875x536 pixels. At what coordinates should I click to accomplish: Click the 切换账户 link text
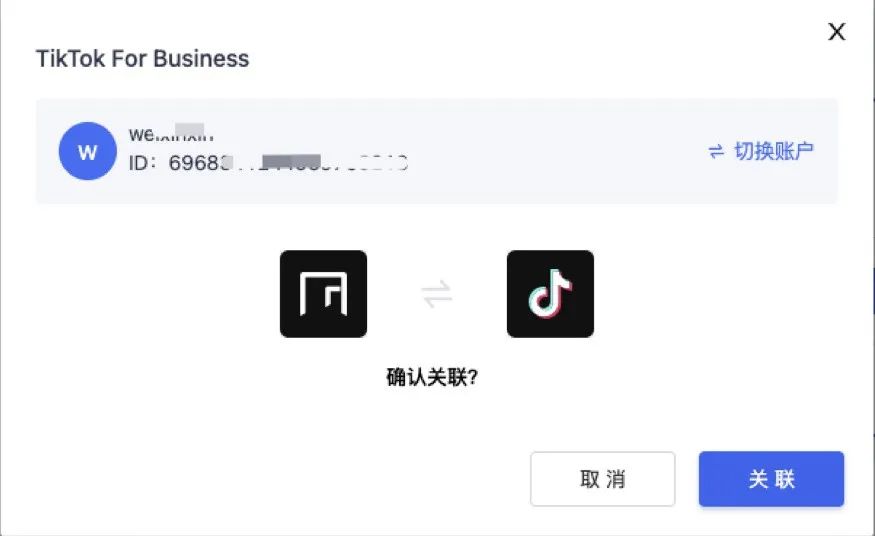pos(774,151)
